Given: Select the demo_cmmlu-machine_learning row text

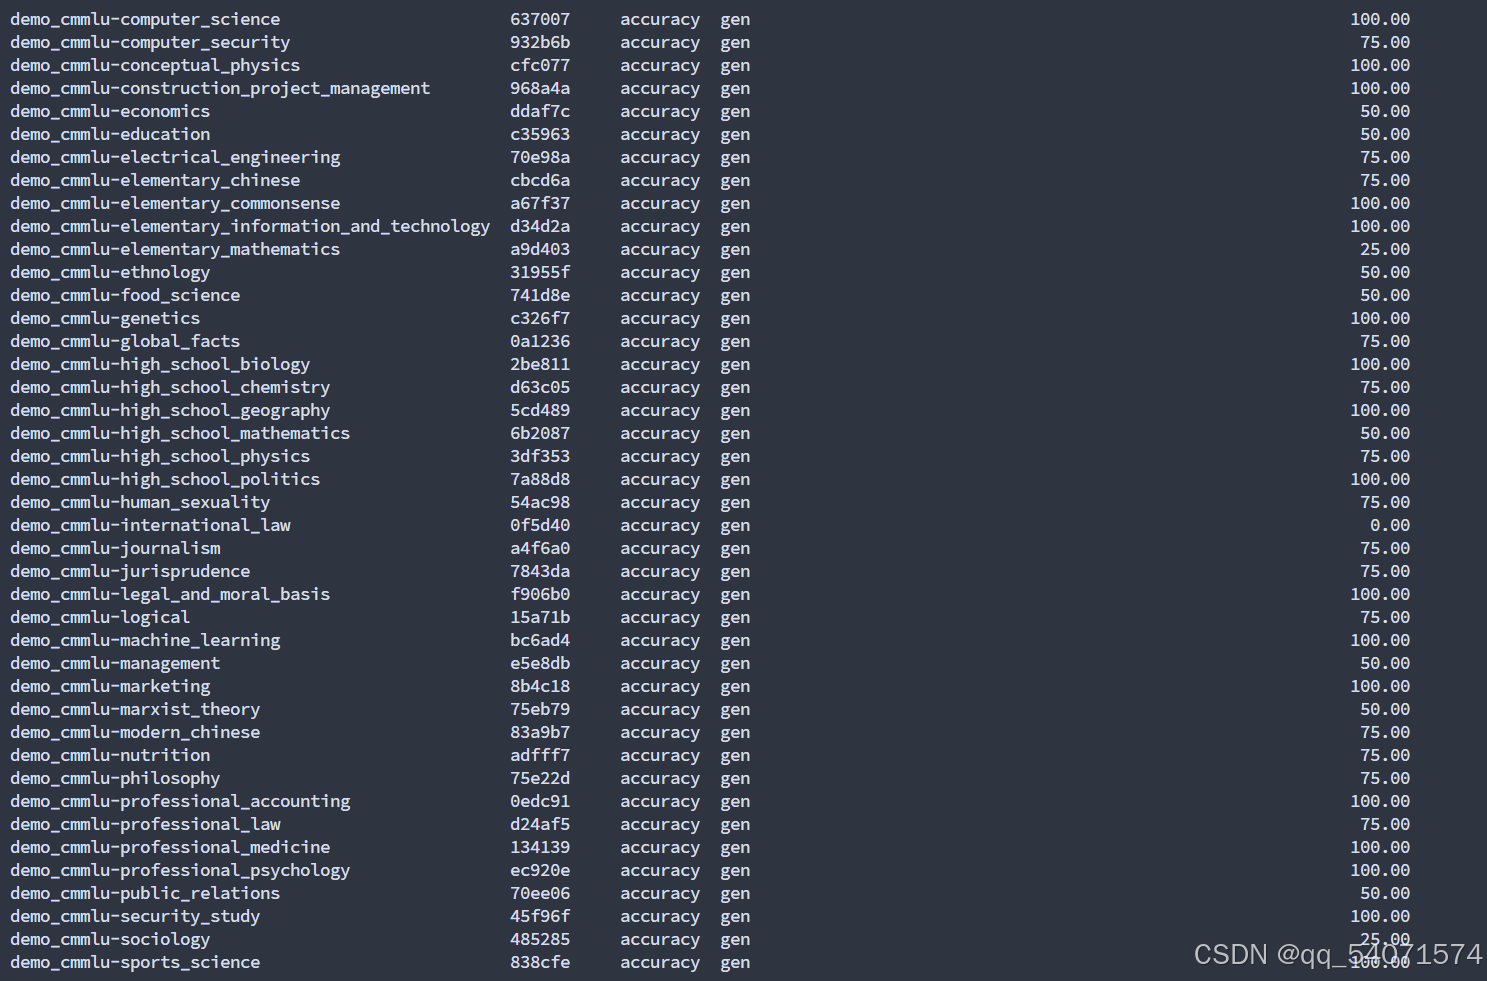Looking at the screenshot, I should pyautogui.click(x=145, y=640).
